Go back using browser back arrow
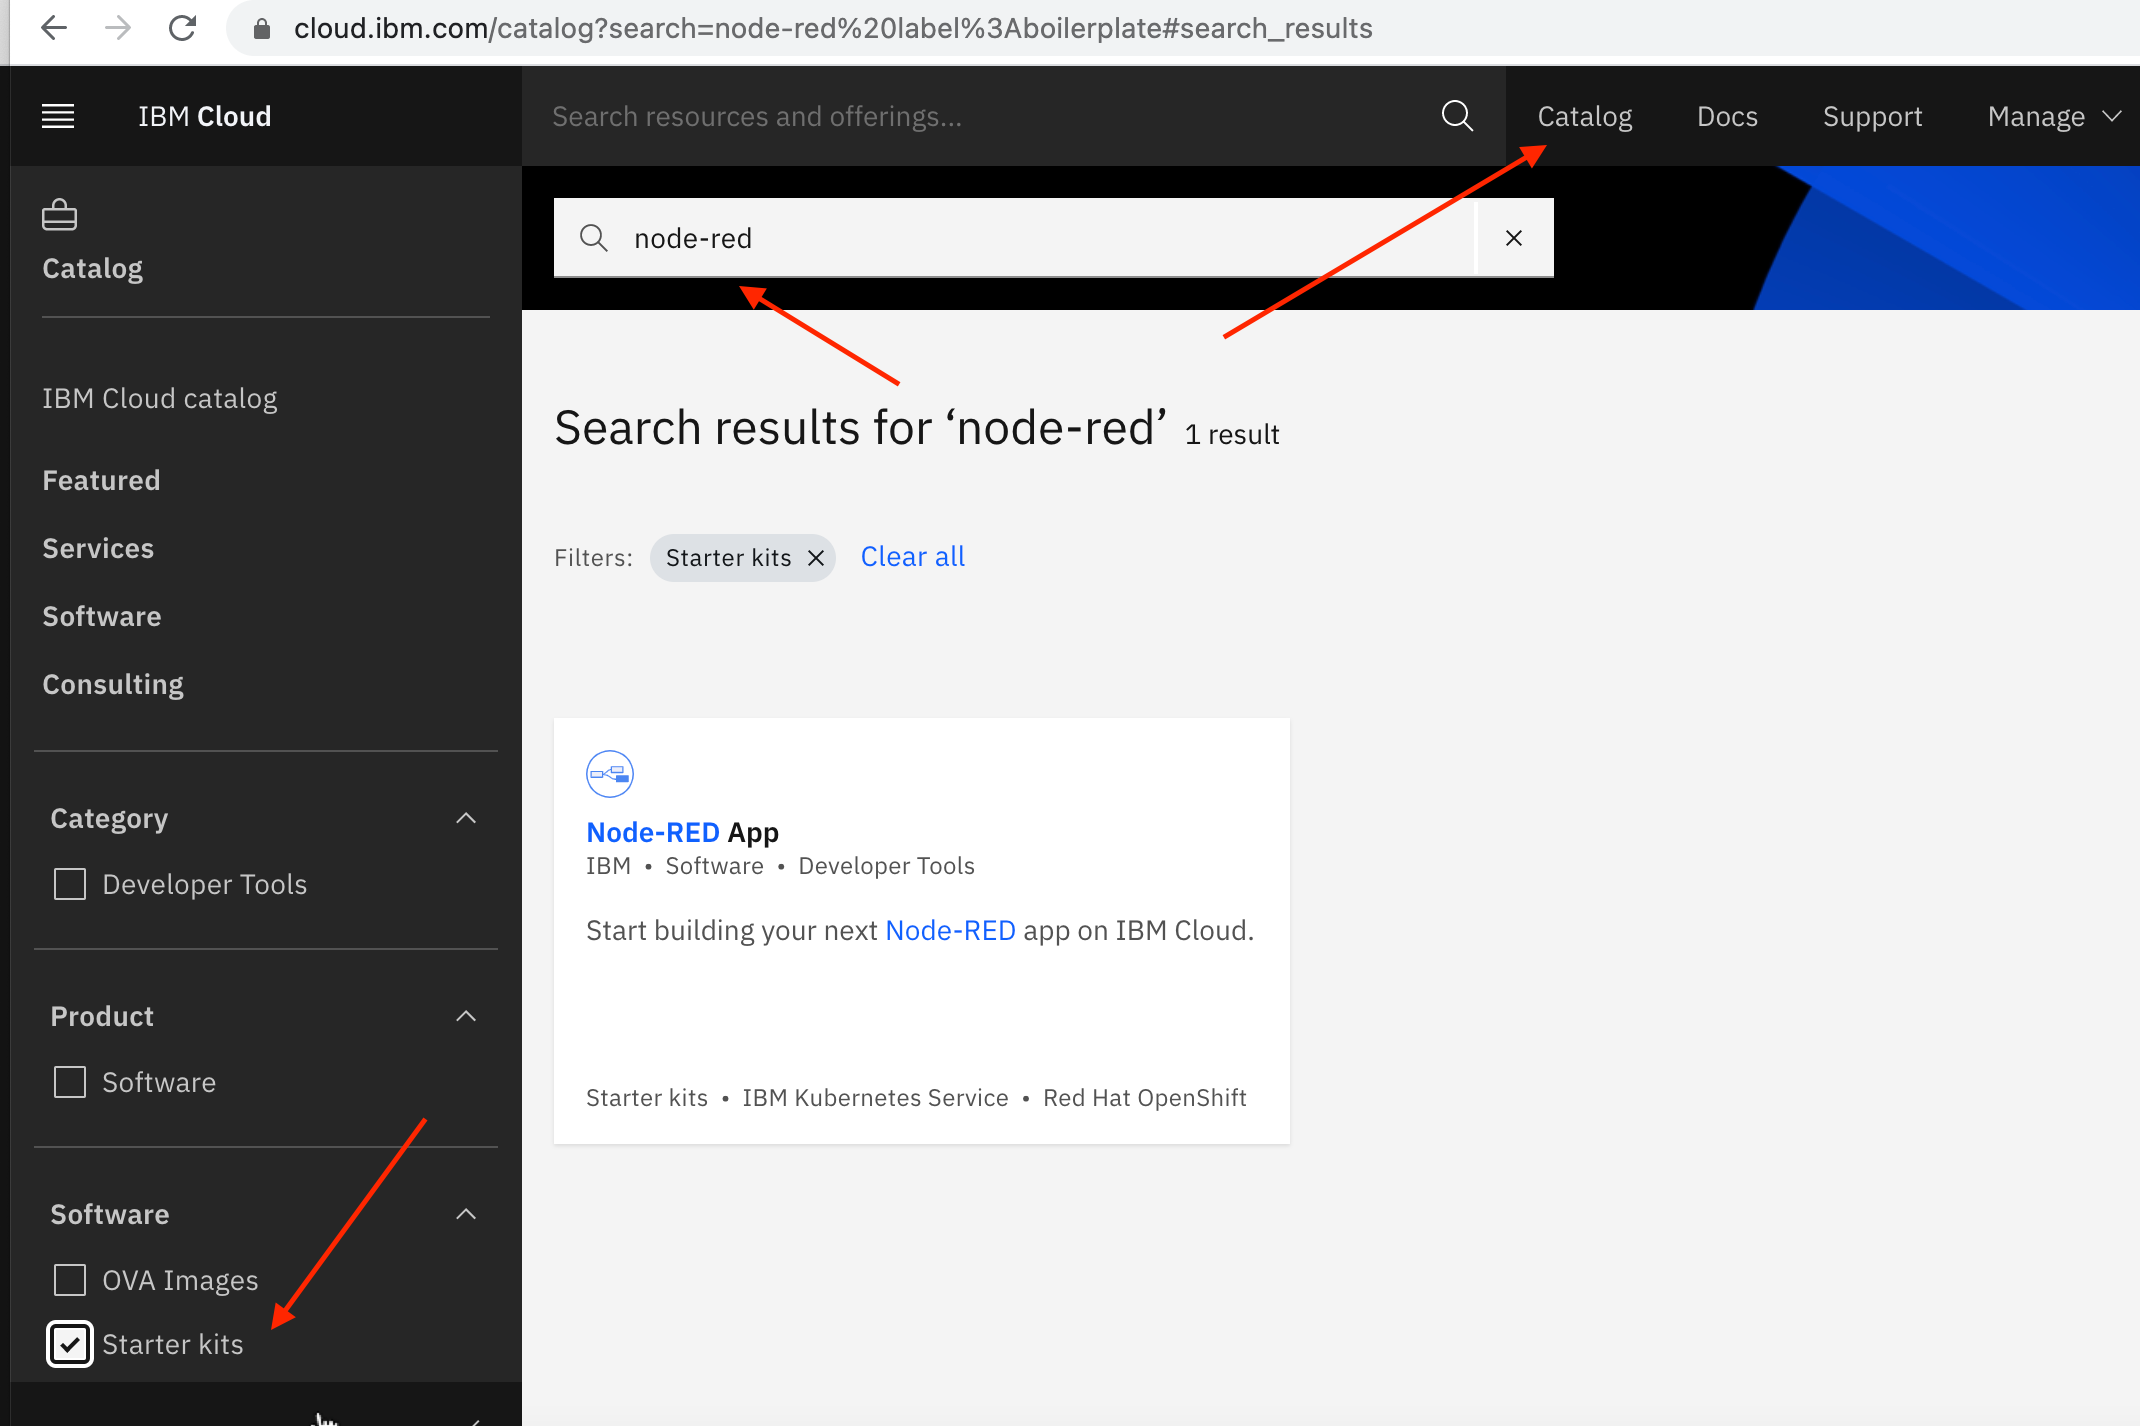This screenshot has height=1426, width=2140. pyautogui.click(x=54, y=28)
